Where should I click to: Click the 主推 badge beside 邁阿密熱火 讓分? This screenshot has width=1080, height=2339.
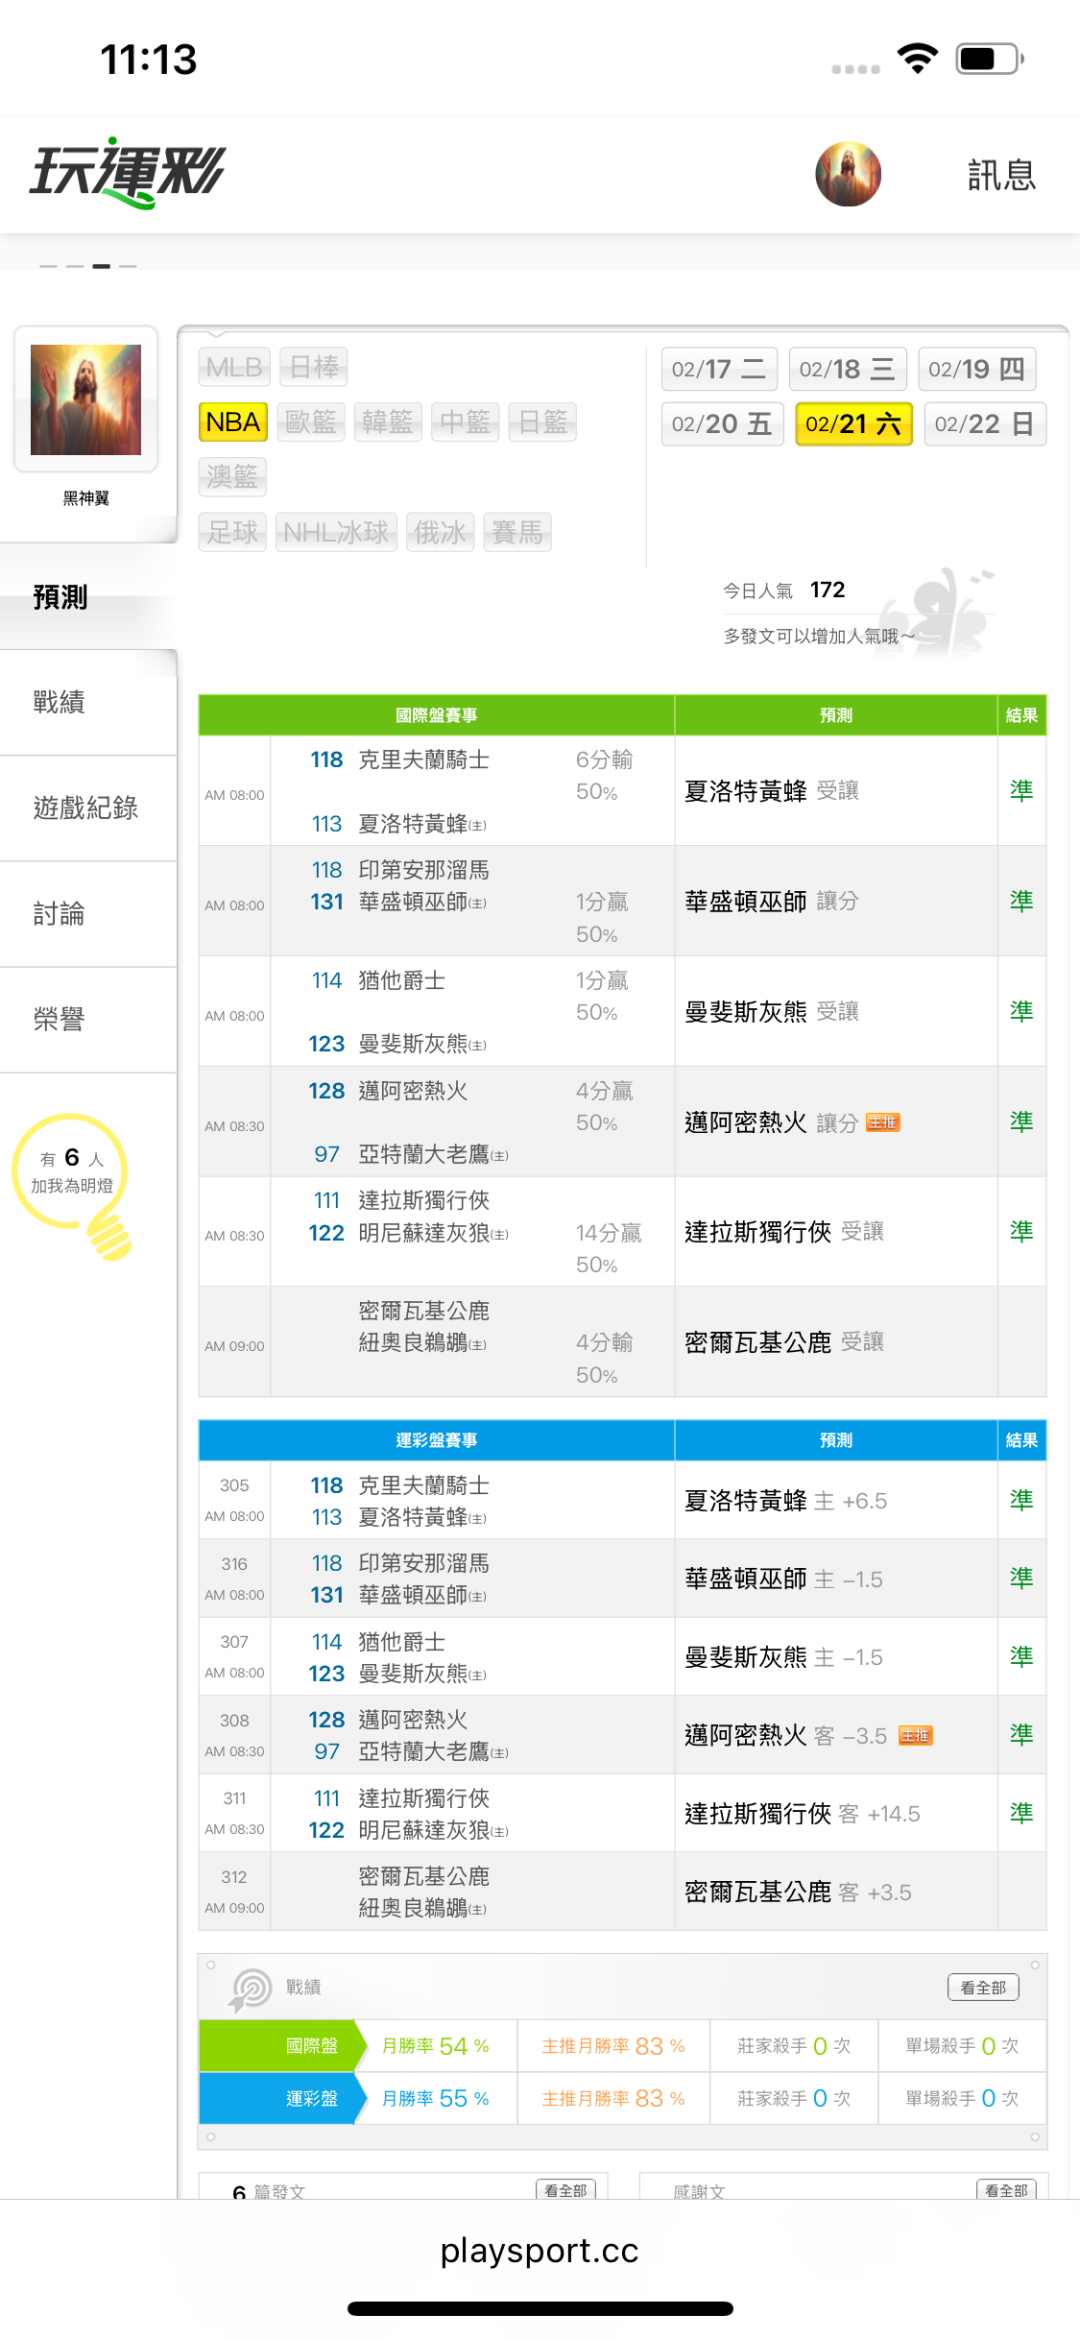point(883,1123)
